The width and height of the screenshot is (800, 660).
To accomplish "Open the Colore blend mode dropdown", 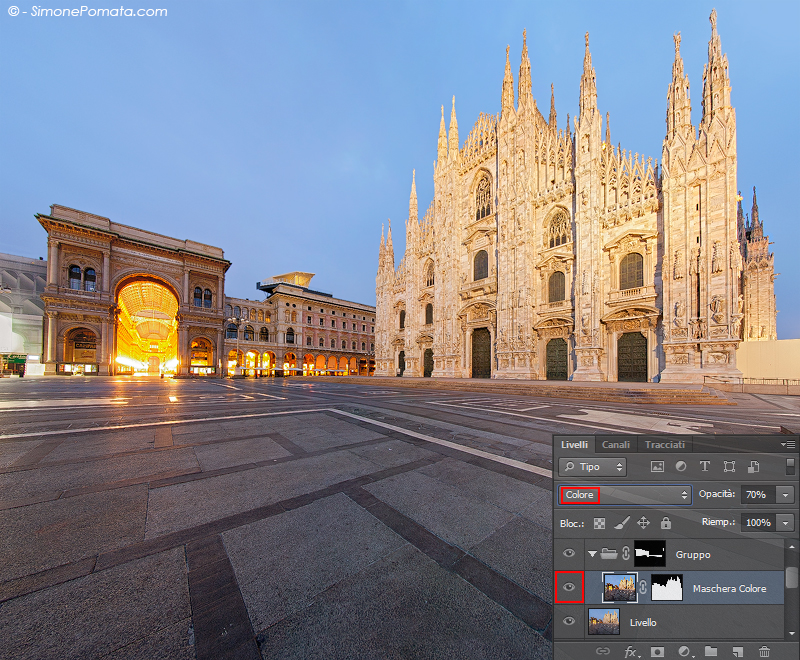I will coord(625,495).
